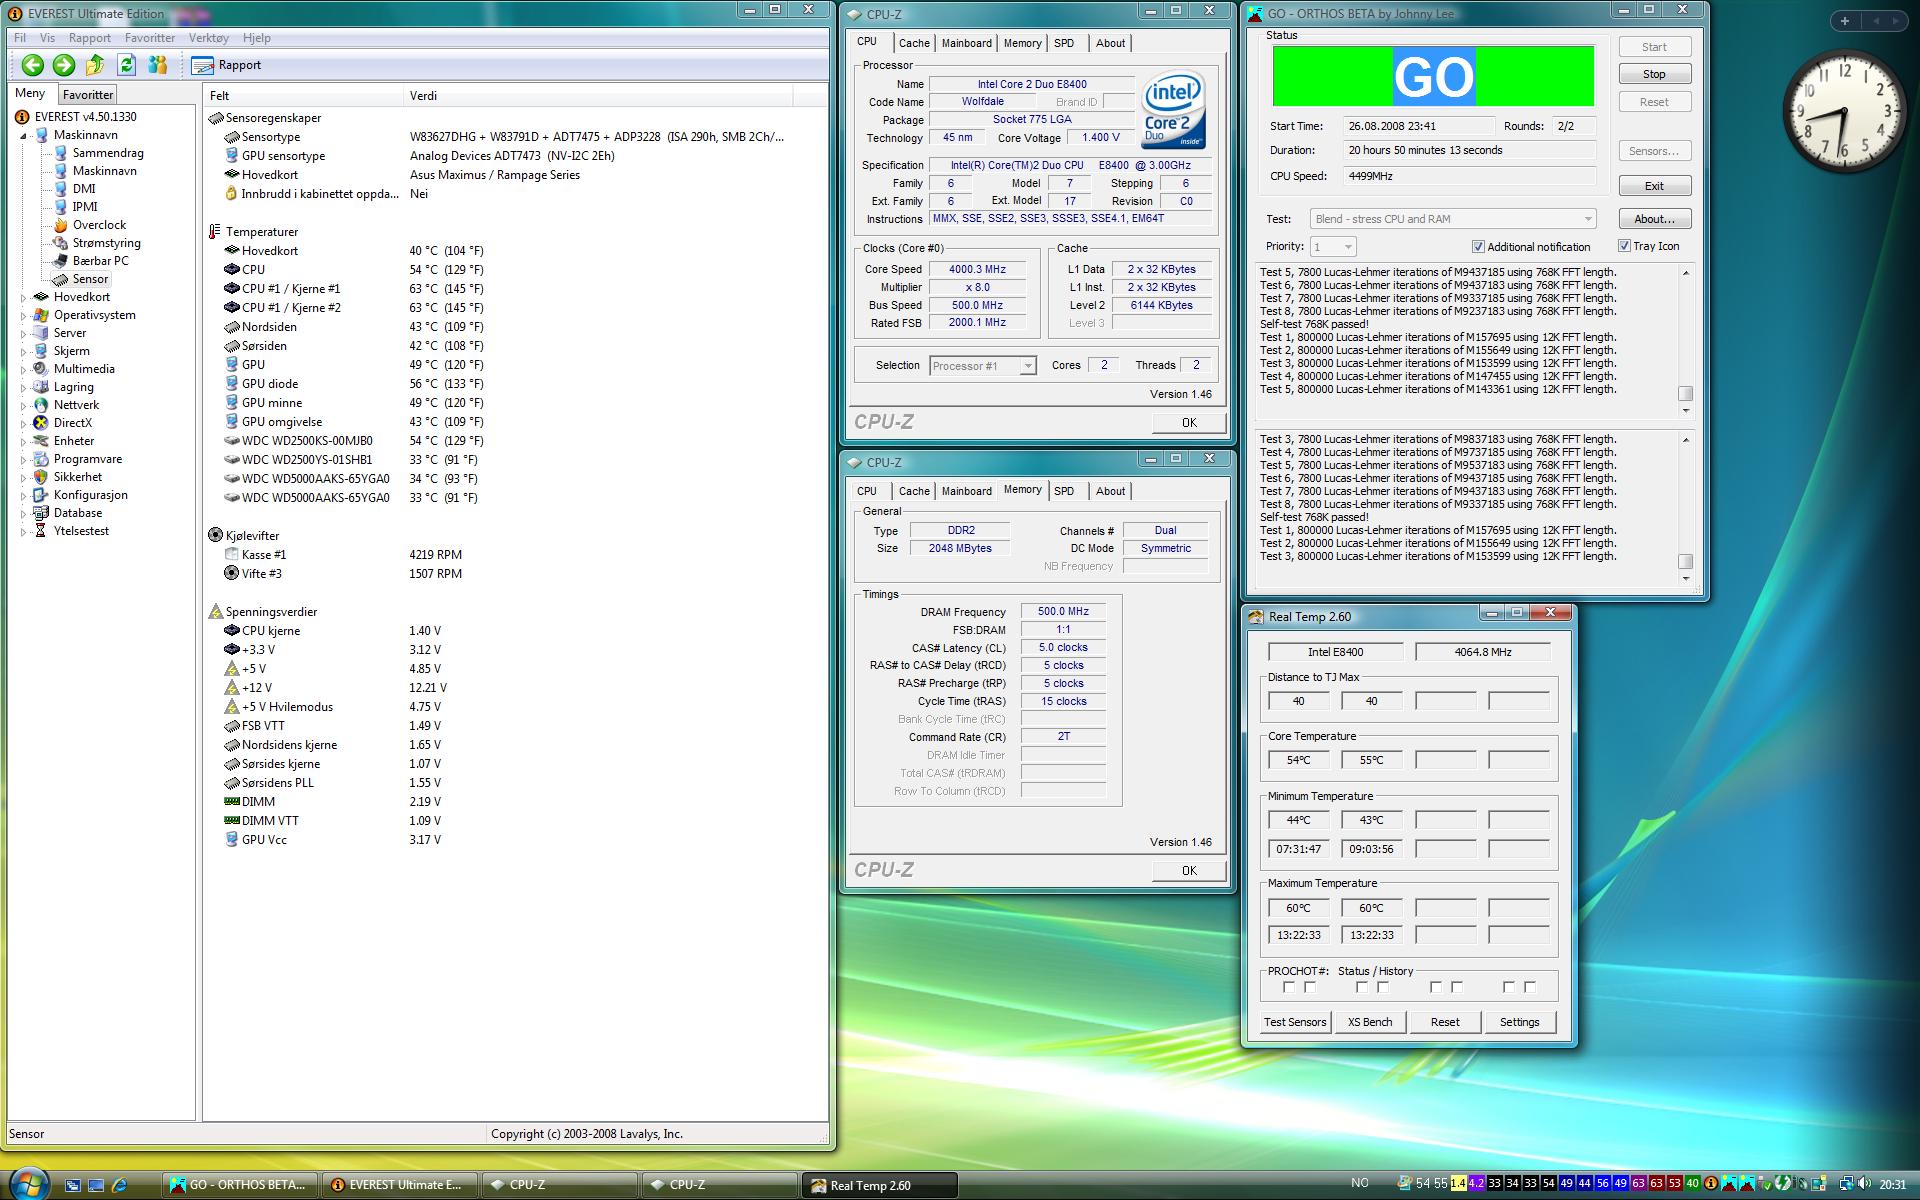Click the green Forward arrow in EVEREST toolbar
1920x1200 pixels.
[64, 65]
